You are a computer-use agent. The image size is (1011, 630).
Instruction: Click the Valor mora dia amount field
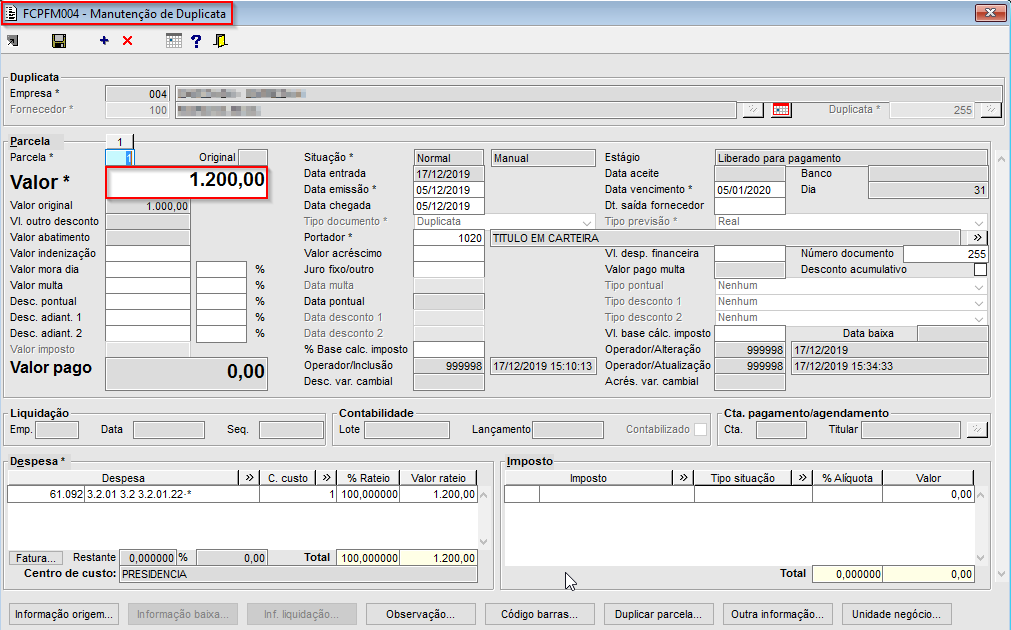(x=148, y=270)
